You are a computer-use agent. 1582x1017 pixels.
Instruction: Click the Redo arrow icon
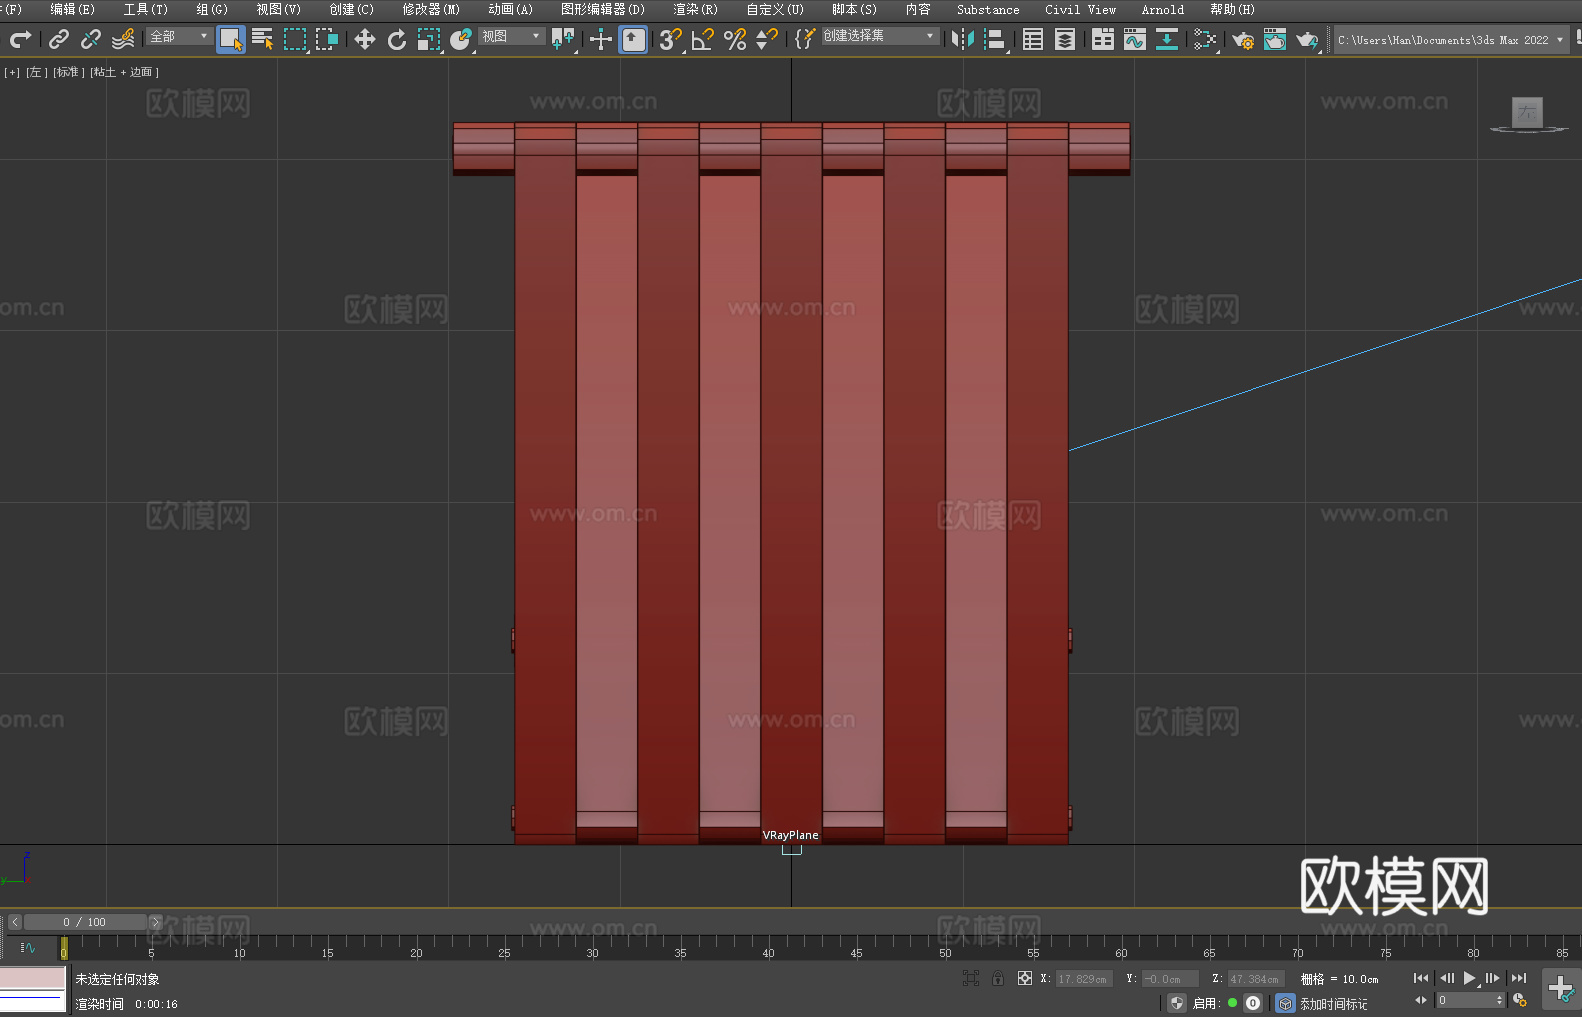(x=20, y=39)
